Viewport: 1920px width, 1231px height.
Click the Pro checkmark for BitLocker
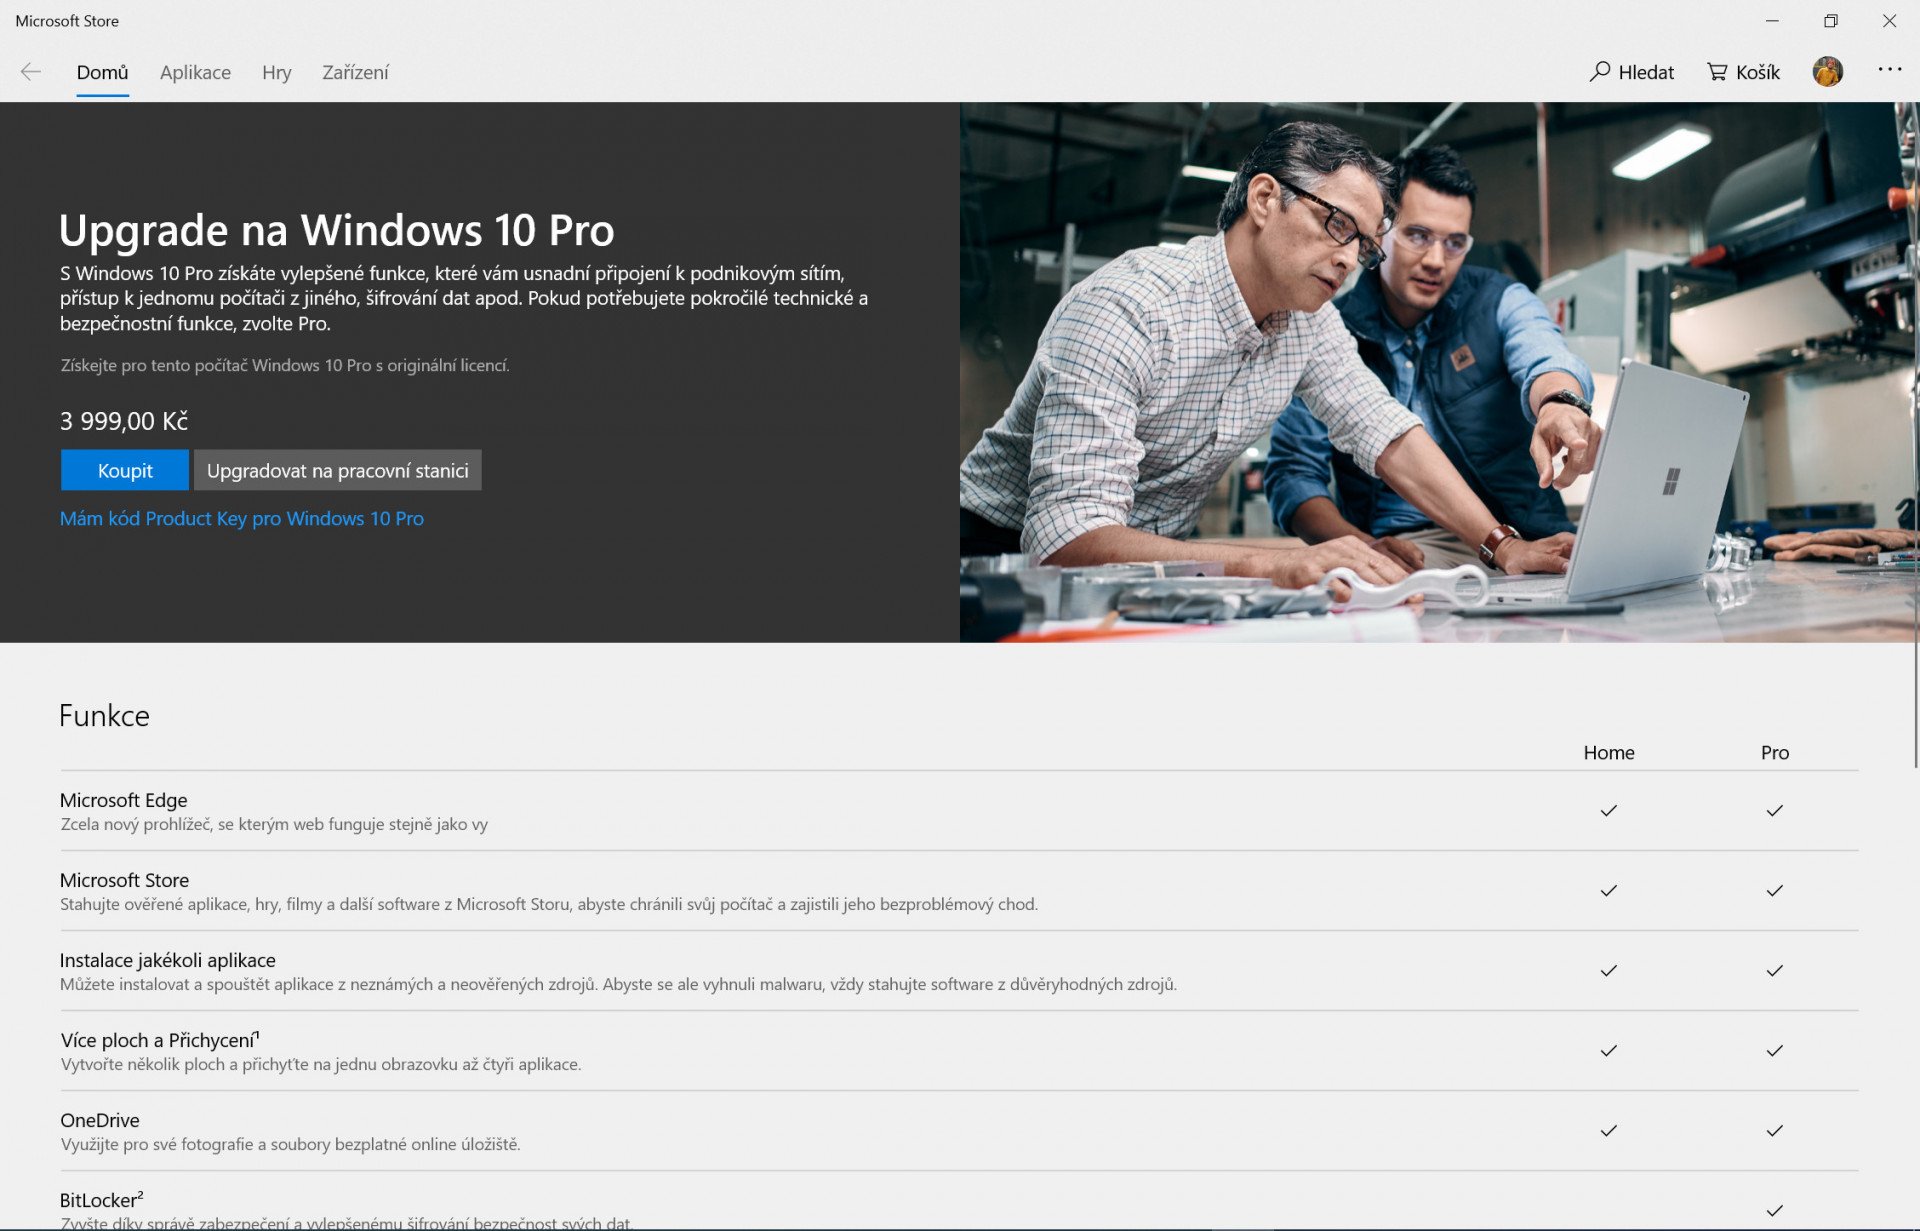1774,1210
